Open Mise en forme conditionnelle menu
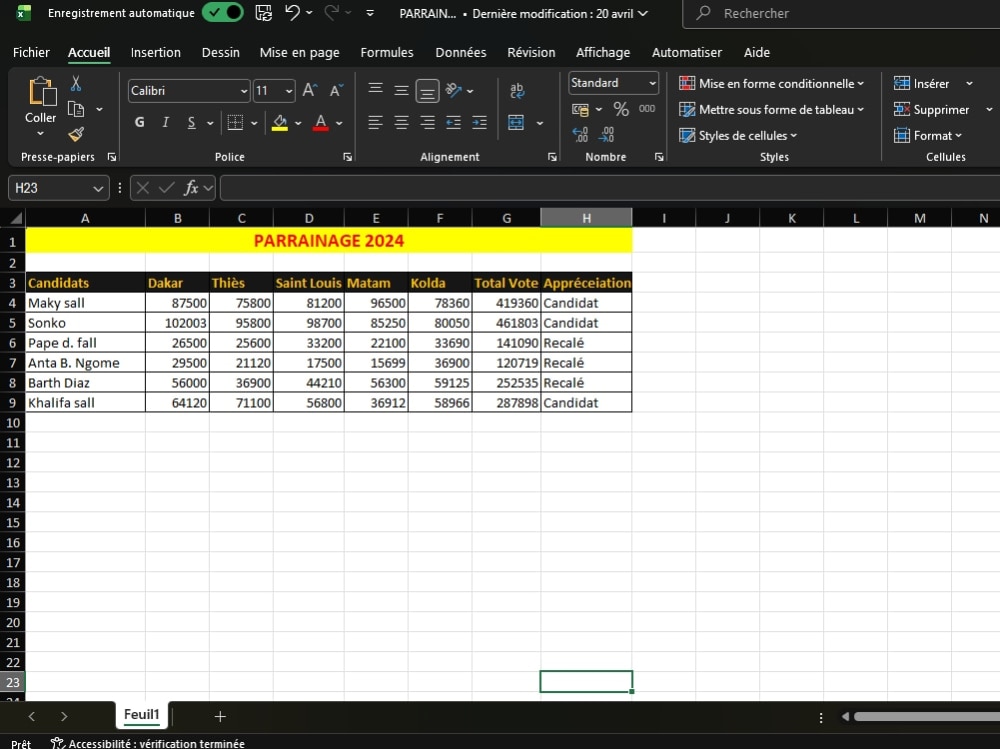This screenshot has height=749, width=1000. click(772, 84)
